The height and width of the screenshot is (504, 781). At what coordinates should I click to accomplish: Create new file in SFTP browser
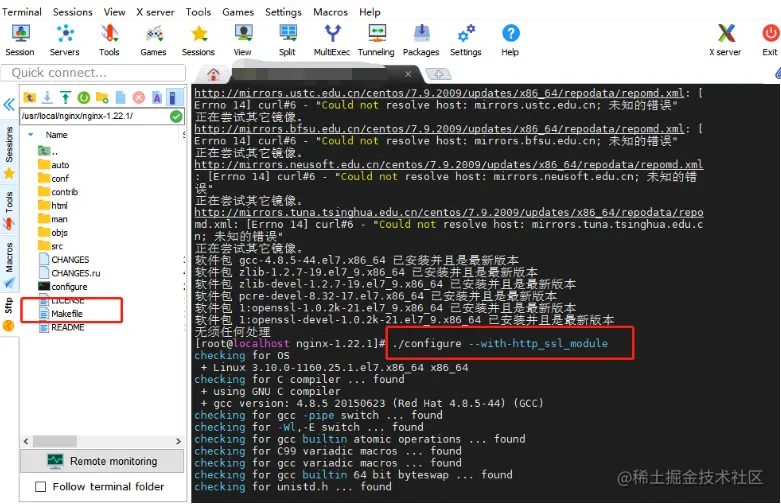(x=121, y=98)
